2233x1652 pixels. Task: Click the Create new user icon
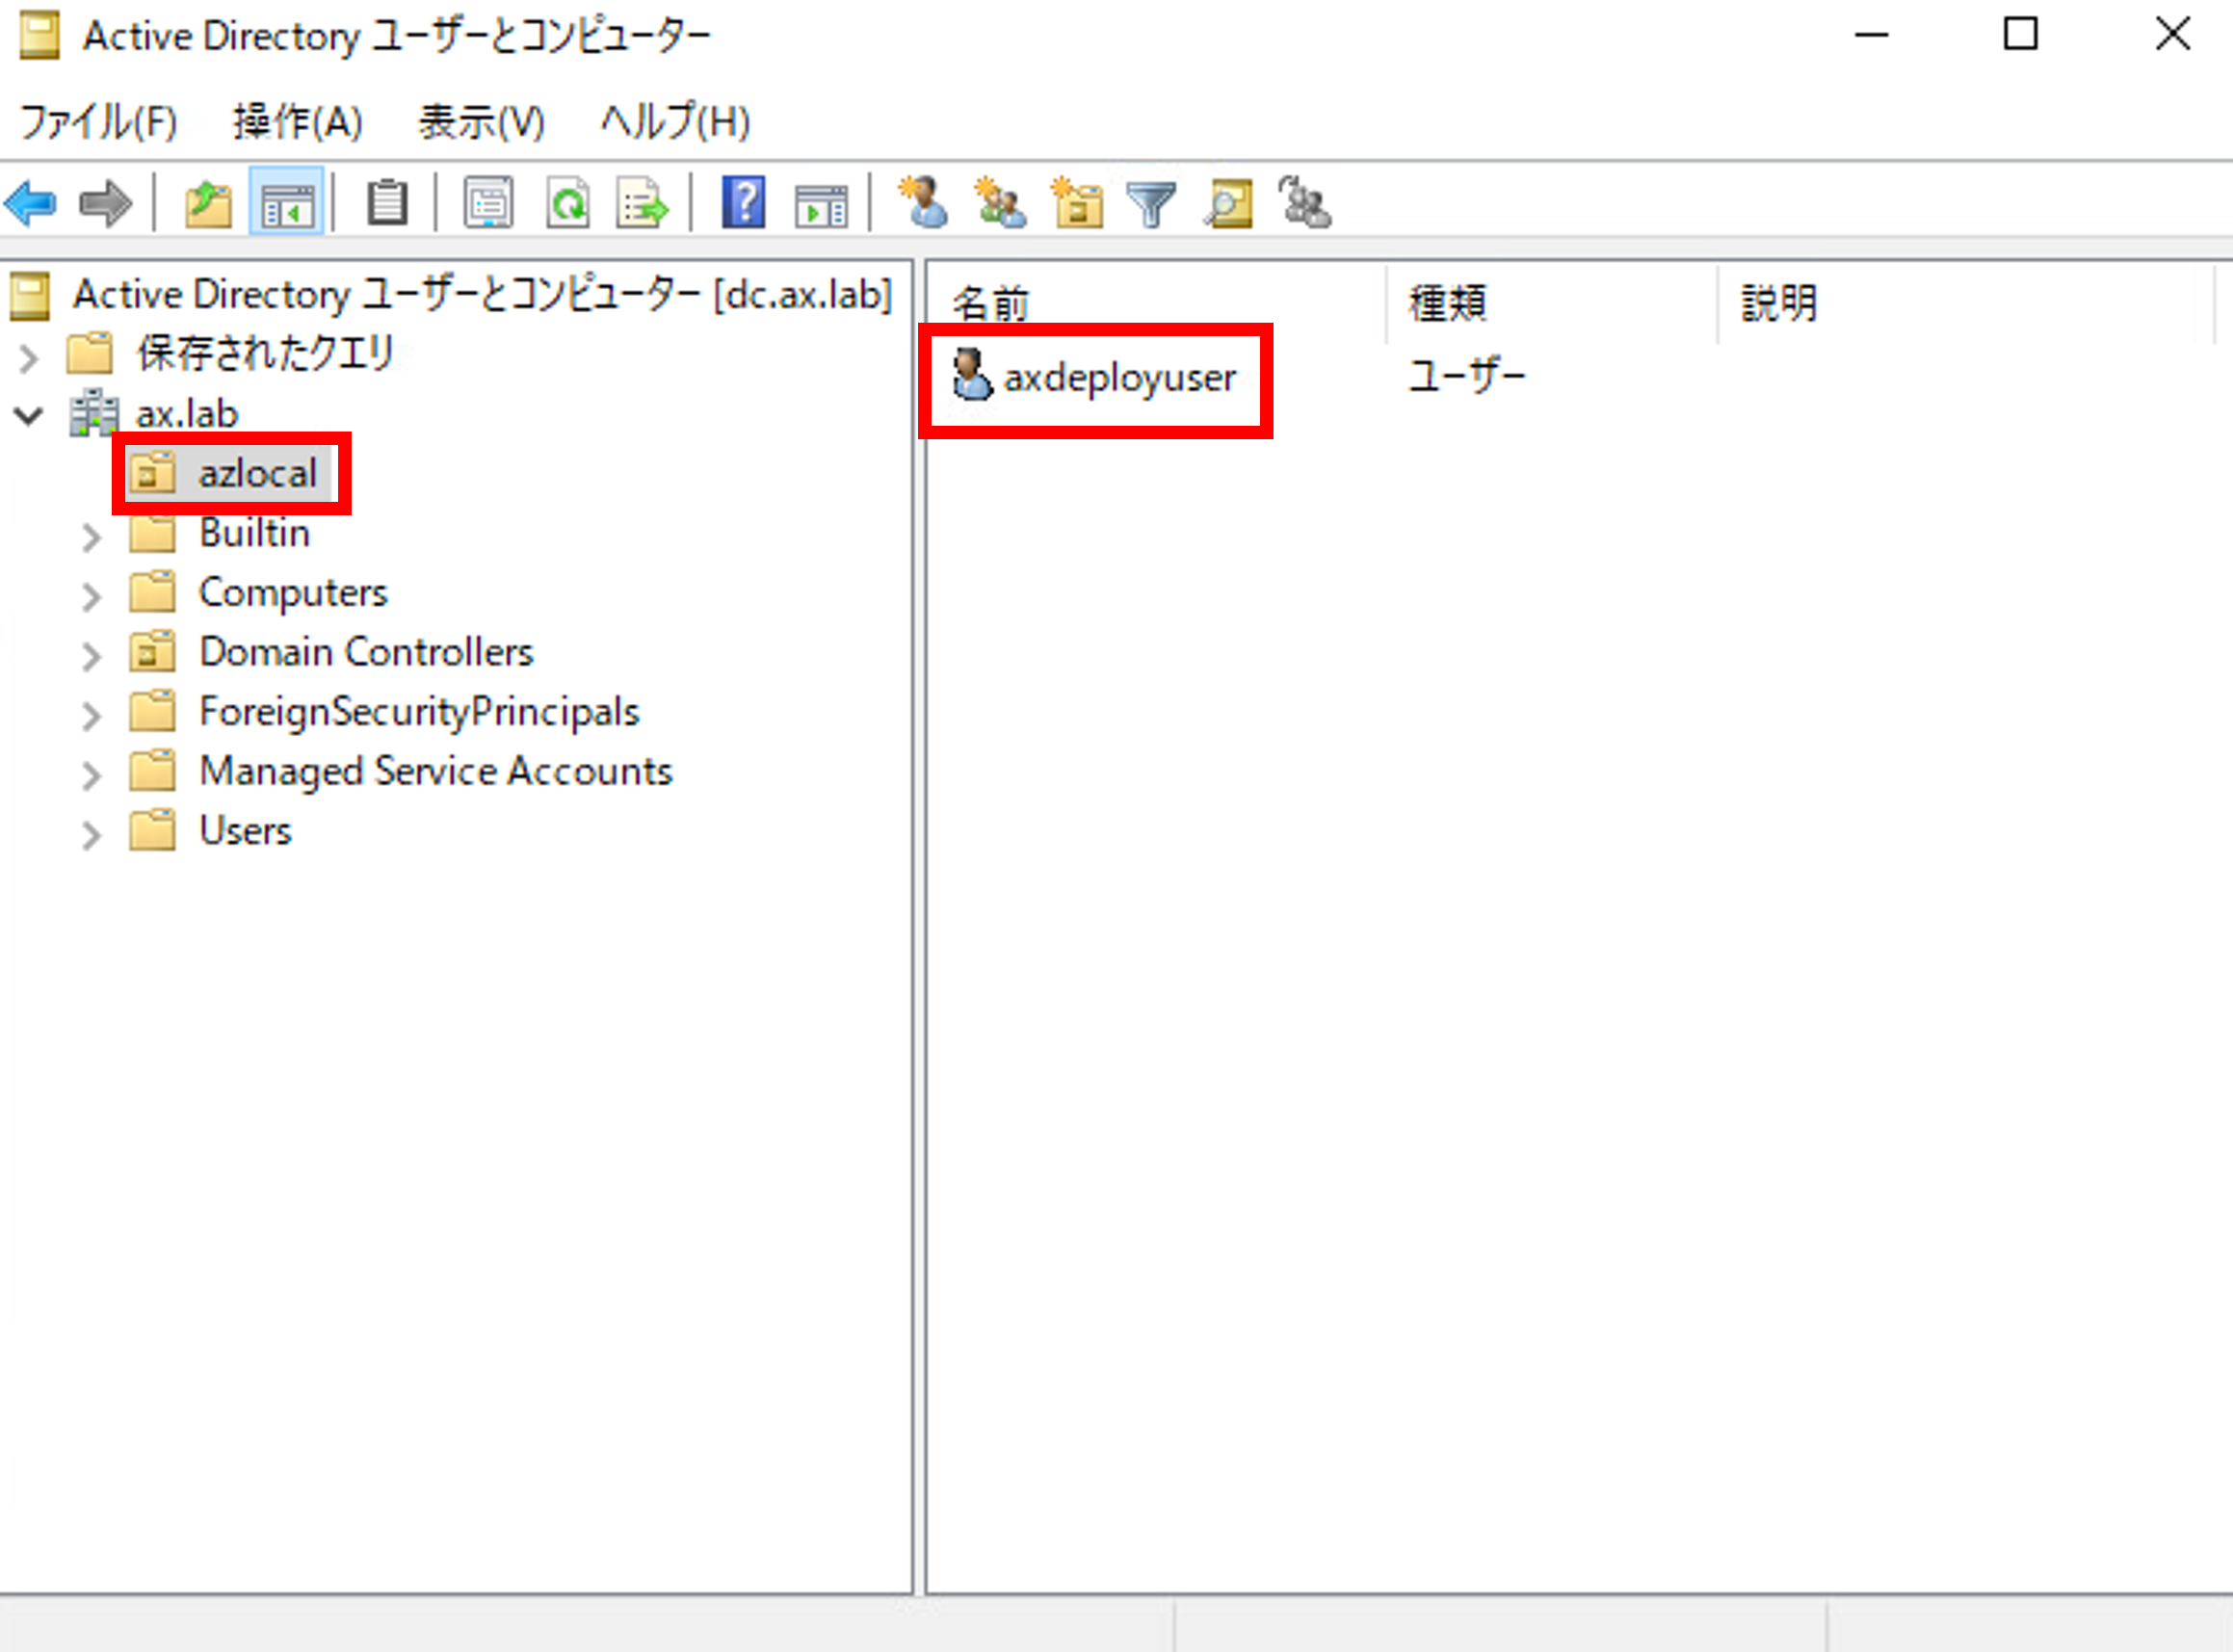tap(923, 204)
